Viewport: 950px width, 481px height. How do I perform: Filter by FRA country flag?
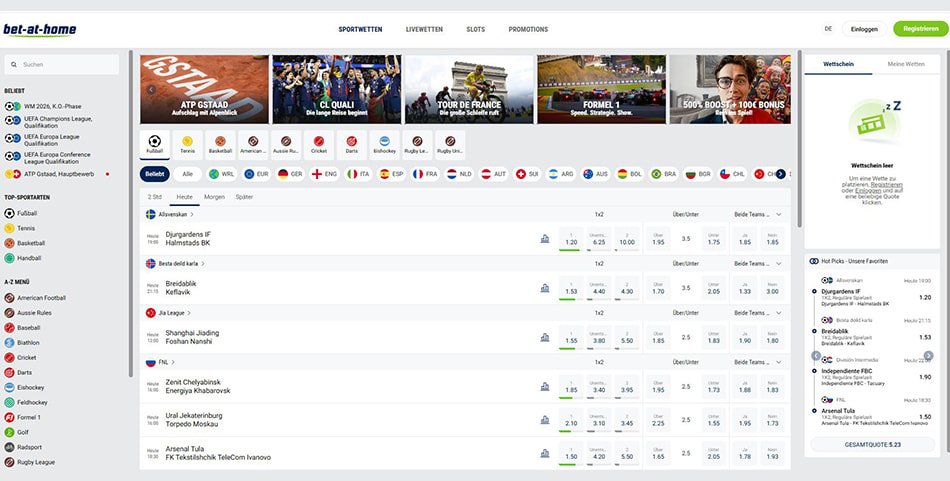coord(425,174)
